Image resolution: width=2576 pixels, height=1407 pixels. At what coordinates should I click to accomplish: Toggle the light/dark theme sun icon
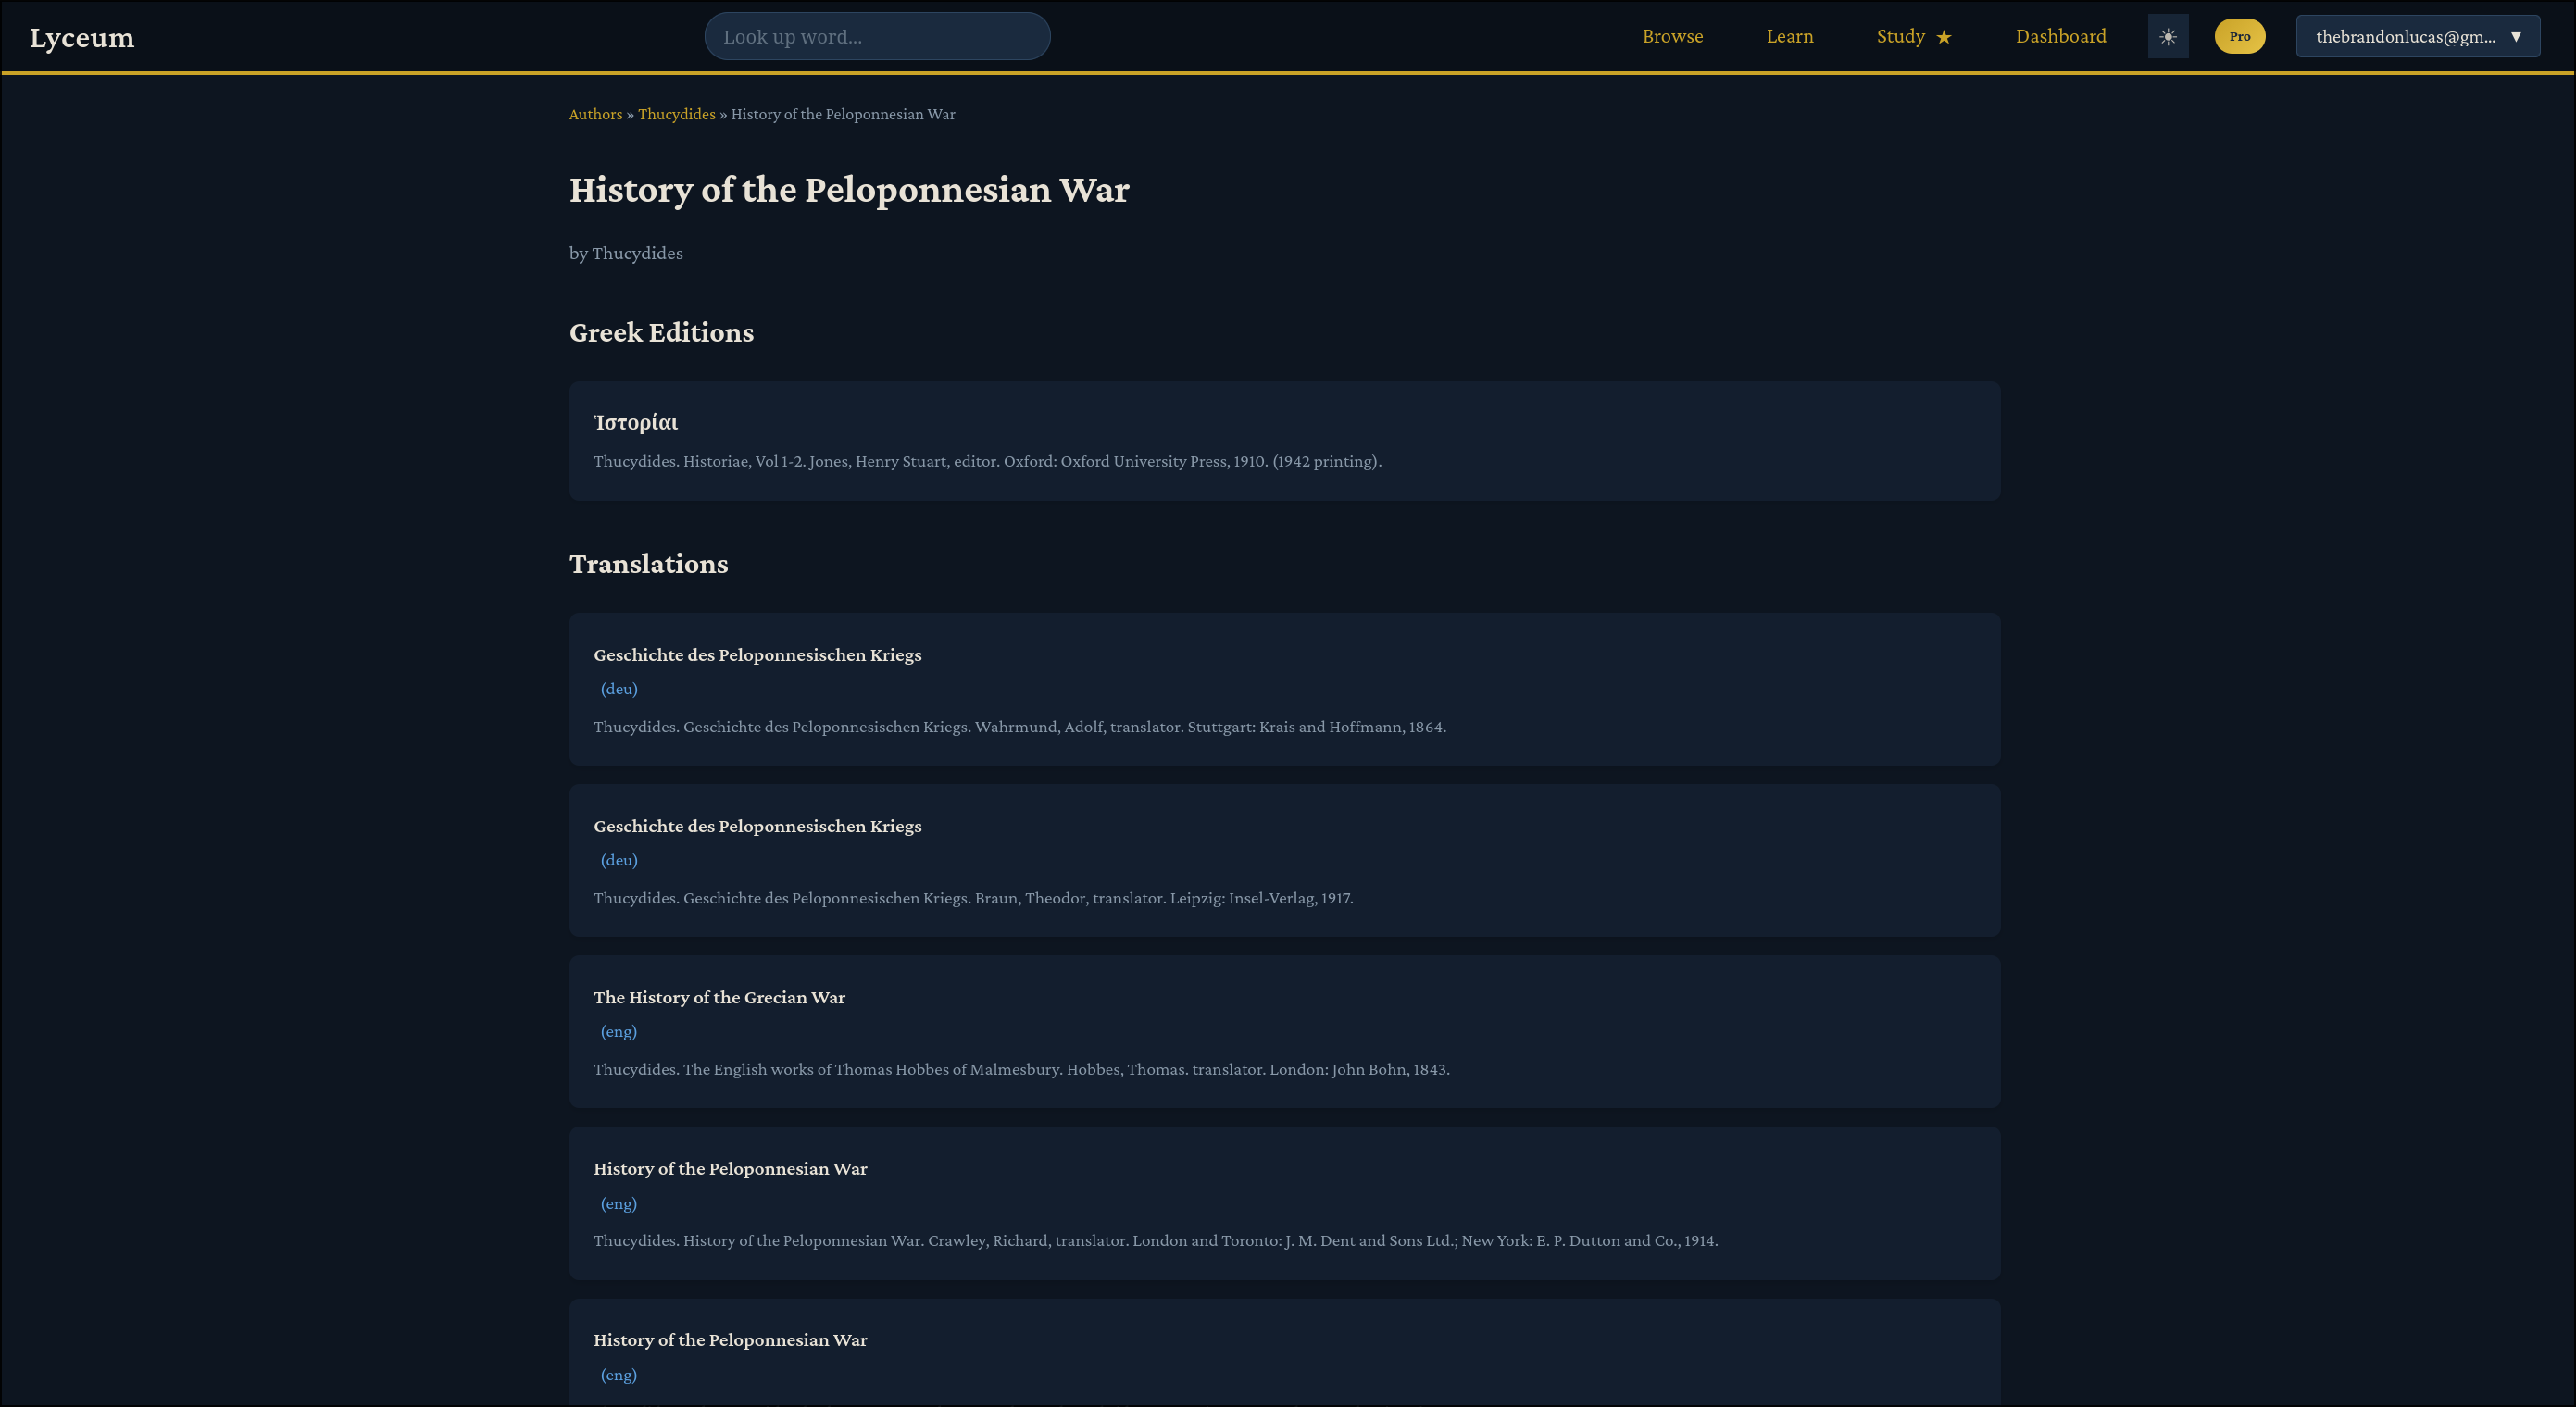click(x=2167, y=37)
